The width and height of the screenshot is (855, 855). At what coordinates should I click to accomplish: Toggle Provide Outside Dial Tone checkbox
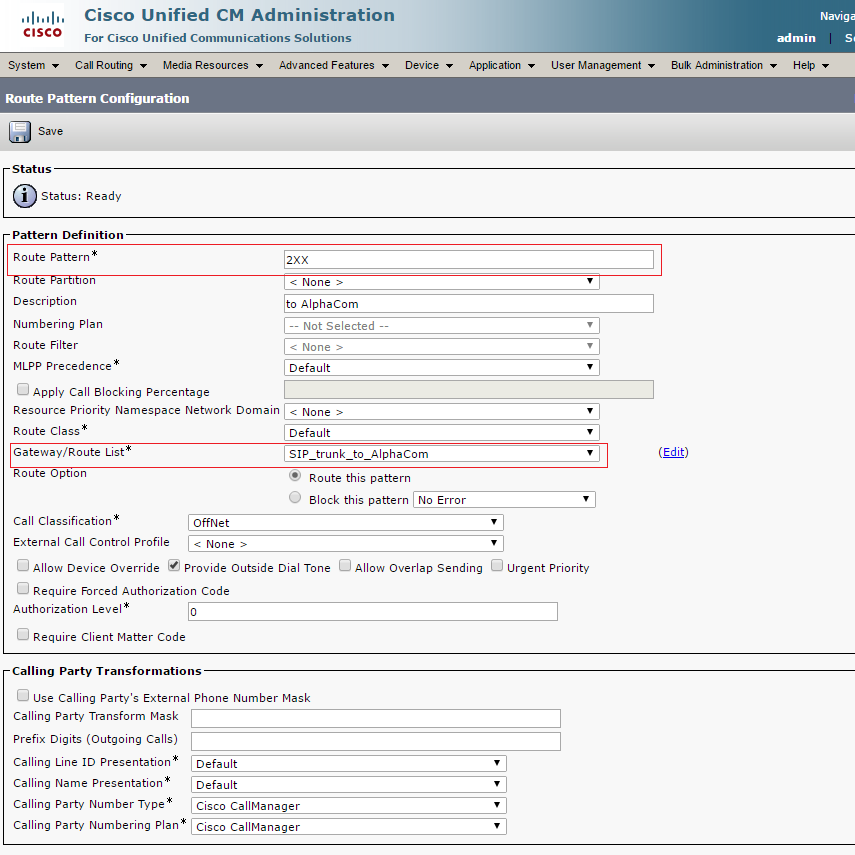[x=174, y=566]
